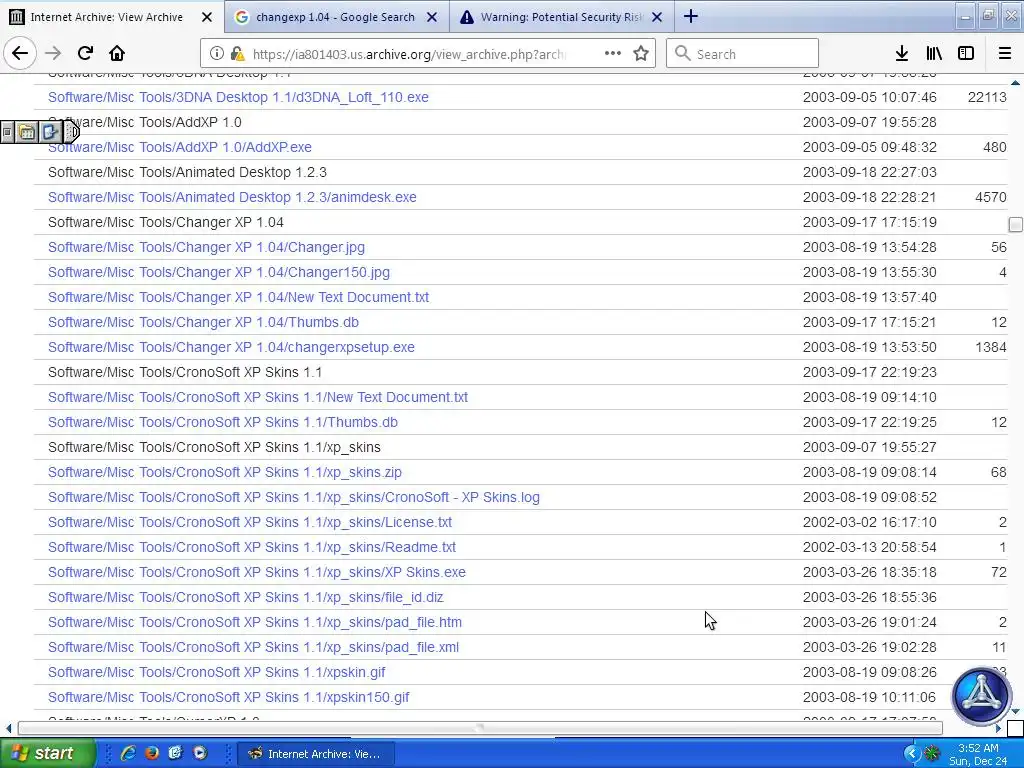Click first icon on floating mini toolbar

[7, 132]
